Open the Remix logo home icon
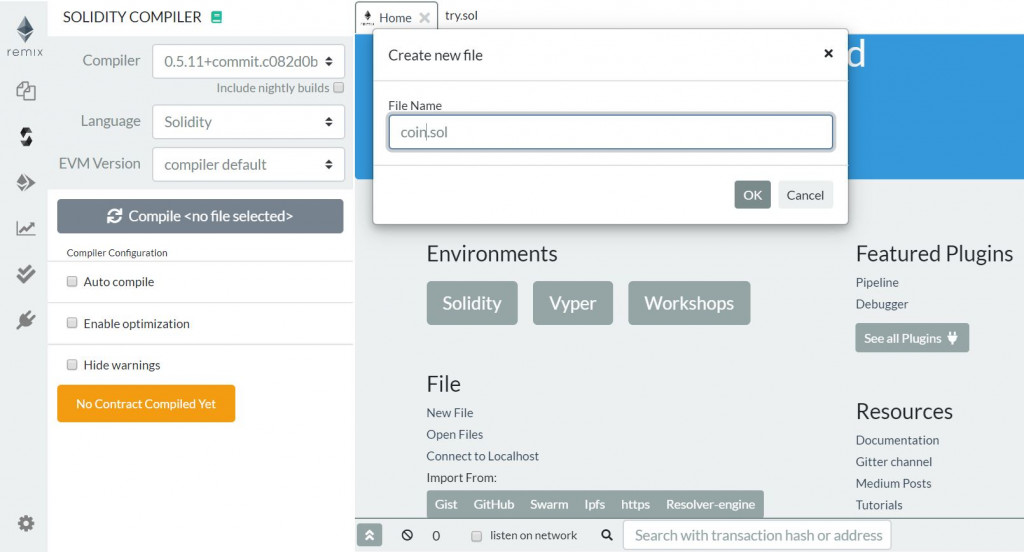Viewport: 1024px width, 552px height. click(25, 37)
